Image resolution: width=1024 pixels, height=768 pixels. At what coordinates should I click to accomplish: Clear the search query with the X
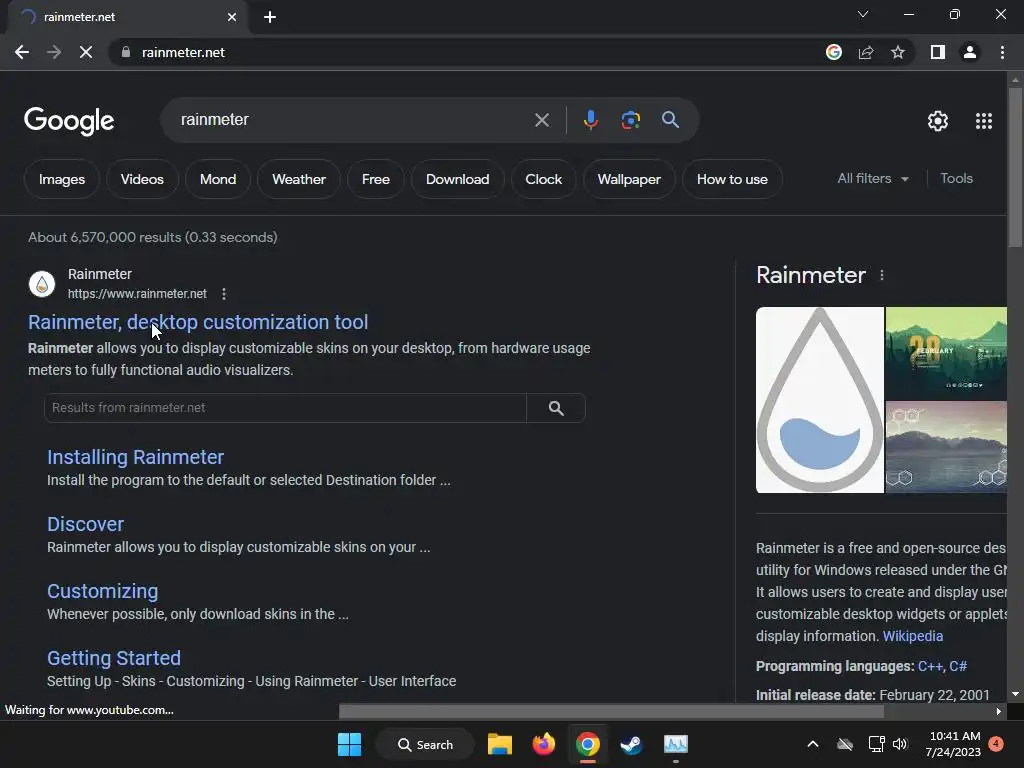(x=541, y=120)
